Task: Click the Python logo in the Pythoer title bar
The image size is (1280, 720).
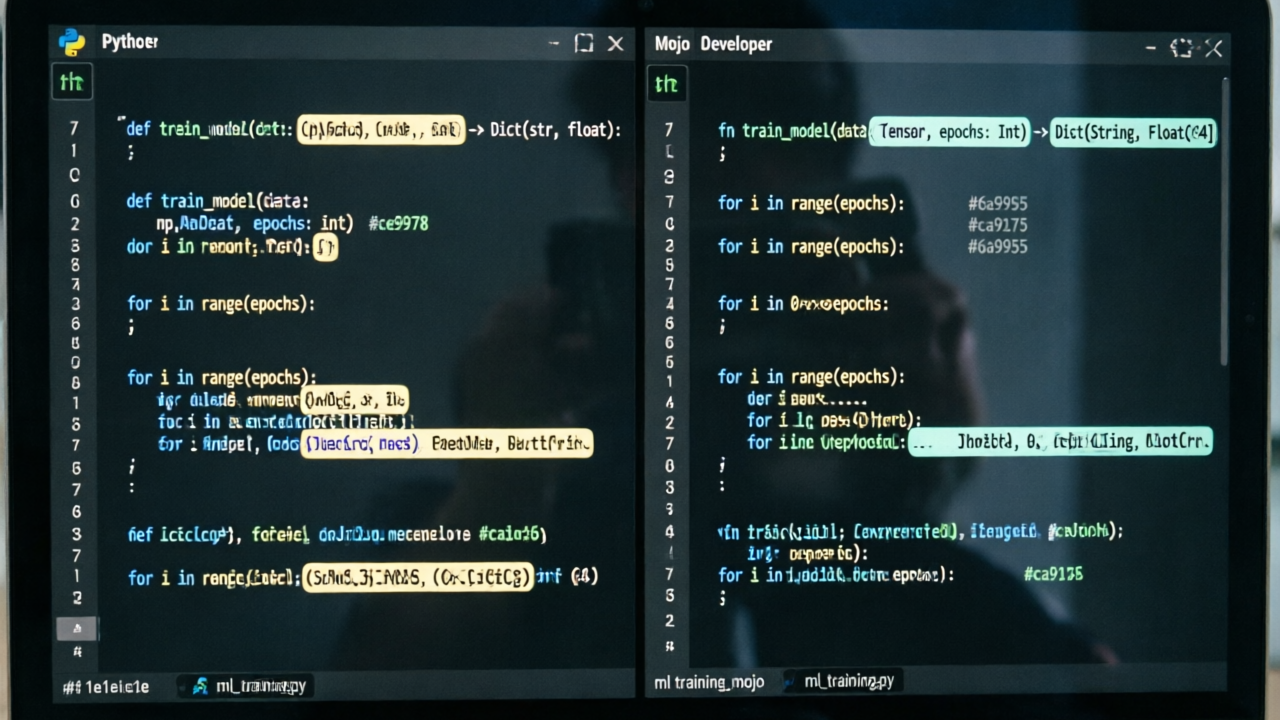Action: pyautogui.click(x=71, y=42)
